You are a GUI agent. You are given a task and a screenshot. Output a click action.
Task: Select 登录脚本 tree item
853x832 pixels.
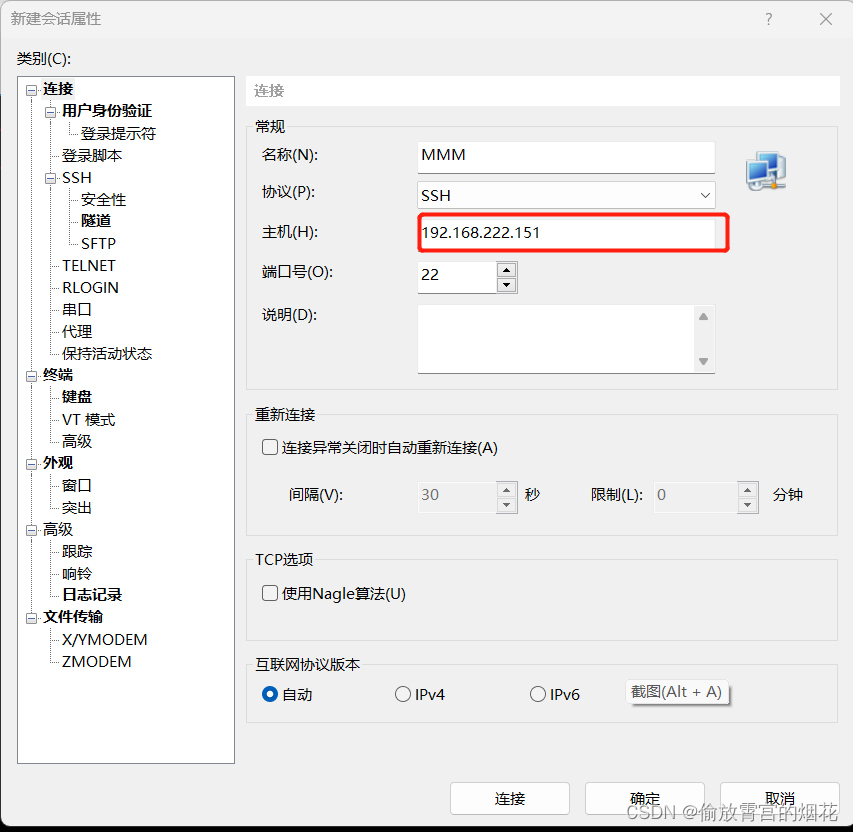[x=91, y=156]
